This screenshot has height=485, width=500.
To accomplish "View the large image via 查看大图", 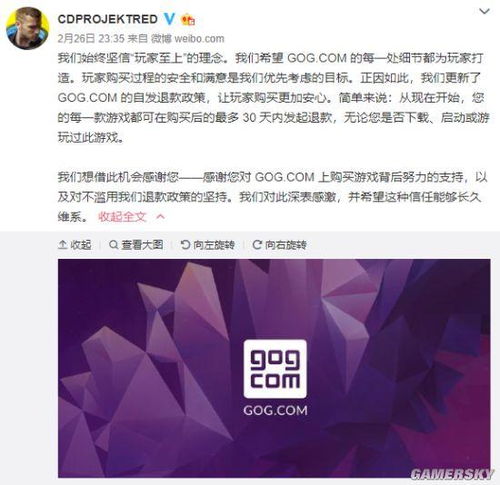I will (142, 245).
